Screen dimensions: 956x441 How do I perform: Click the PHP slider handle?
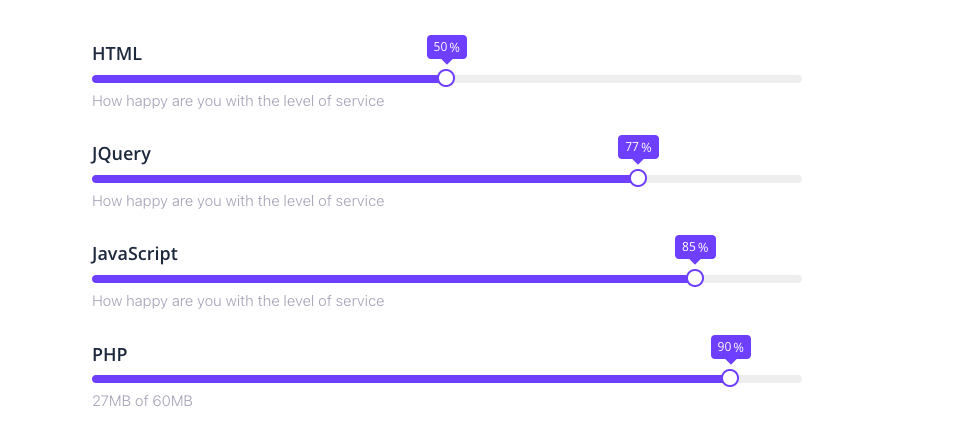[730, 378]
